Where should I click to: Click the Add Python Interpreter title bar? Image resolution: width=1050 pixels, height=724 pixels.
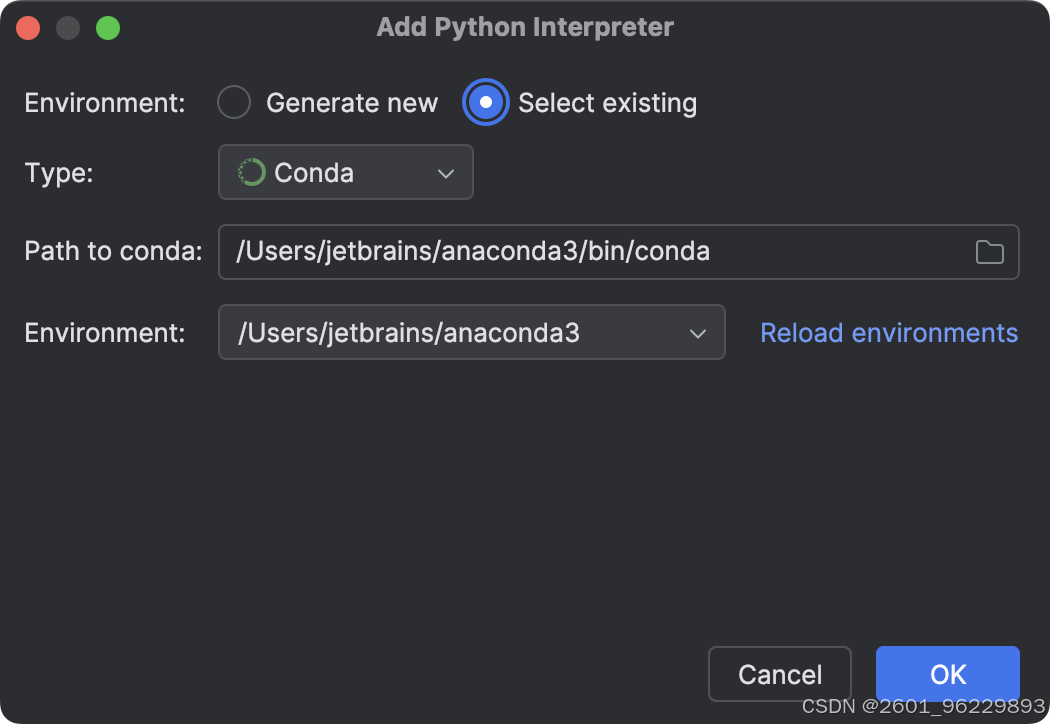[x=525, y=27]
